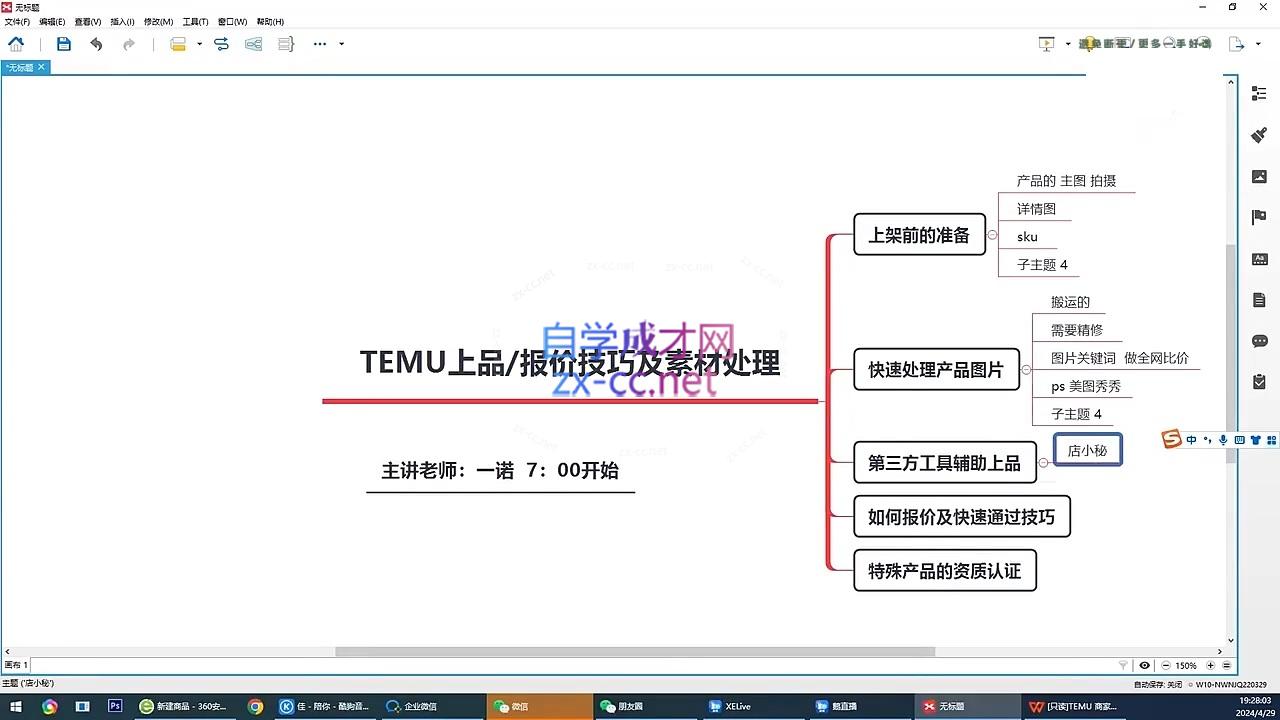Open the Markers flag panel
Image resolution: width=1280 pixels, height=720 pixels.
(1259, 217)
